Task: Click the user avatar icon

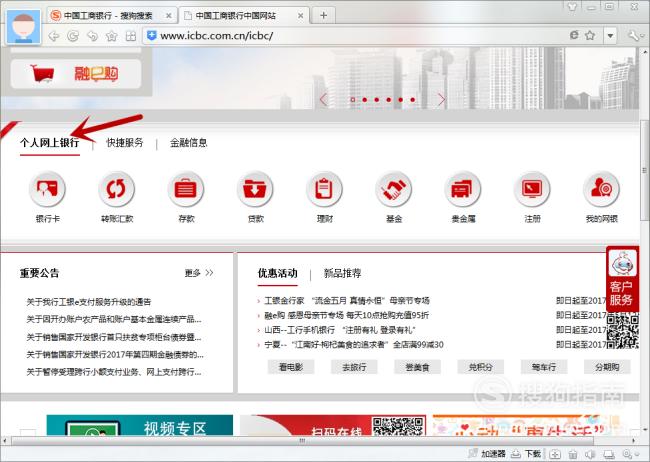Action: click(x=24, y=27)
